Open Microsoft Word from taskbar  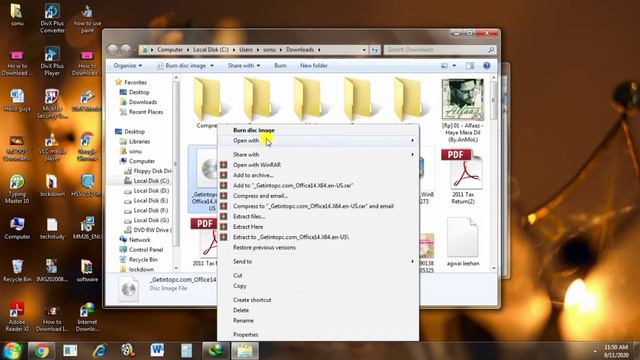click(x=157, y=351)
